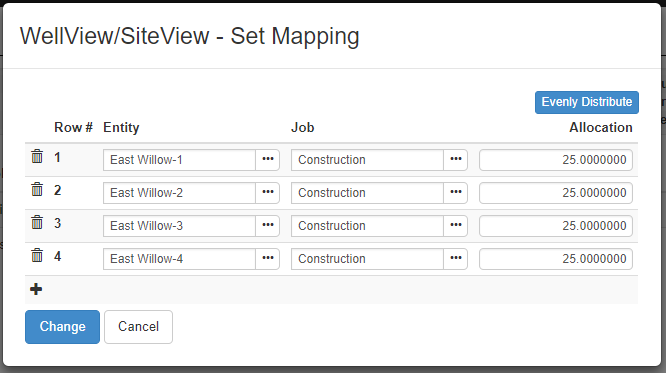The image size is (666, 373).
Task: Select the East Willow-2 entity field
Action: pyautogui.click(x=179, y=193)
